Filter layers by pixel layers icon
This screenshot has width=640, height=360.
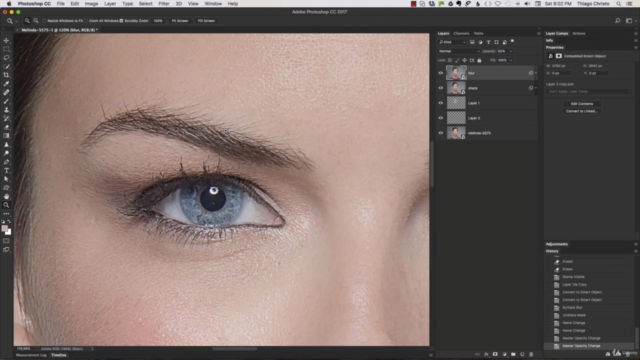pyautogui.click(x=472, y=42)
